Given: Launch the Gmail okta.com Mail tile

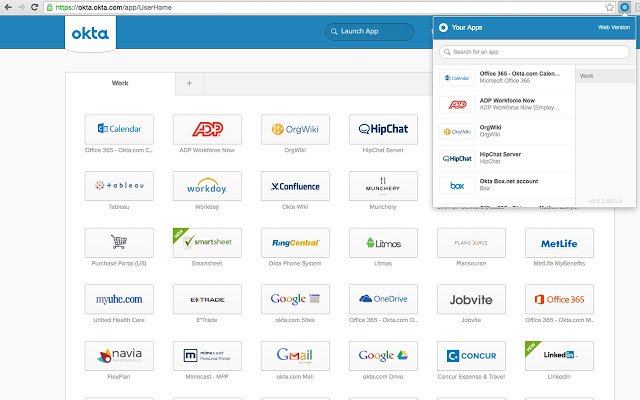Looking at the screenshot, I should pyautogui.click(x=295, y=356).
